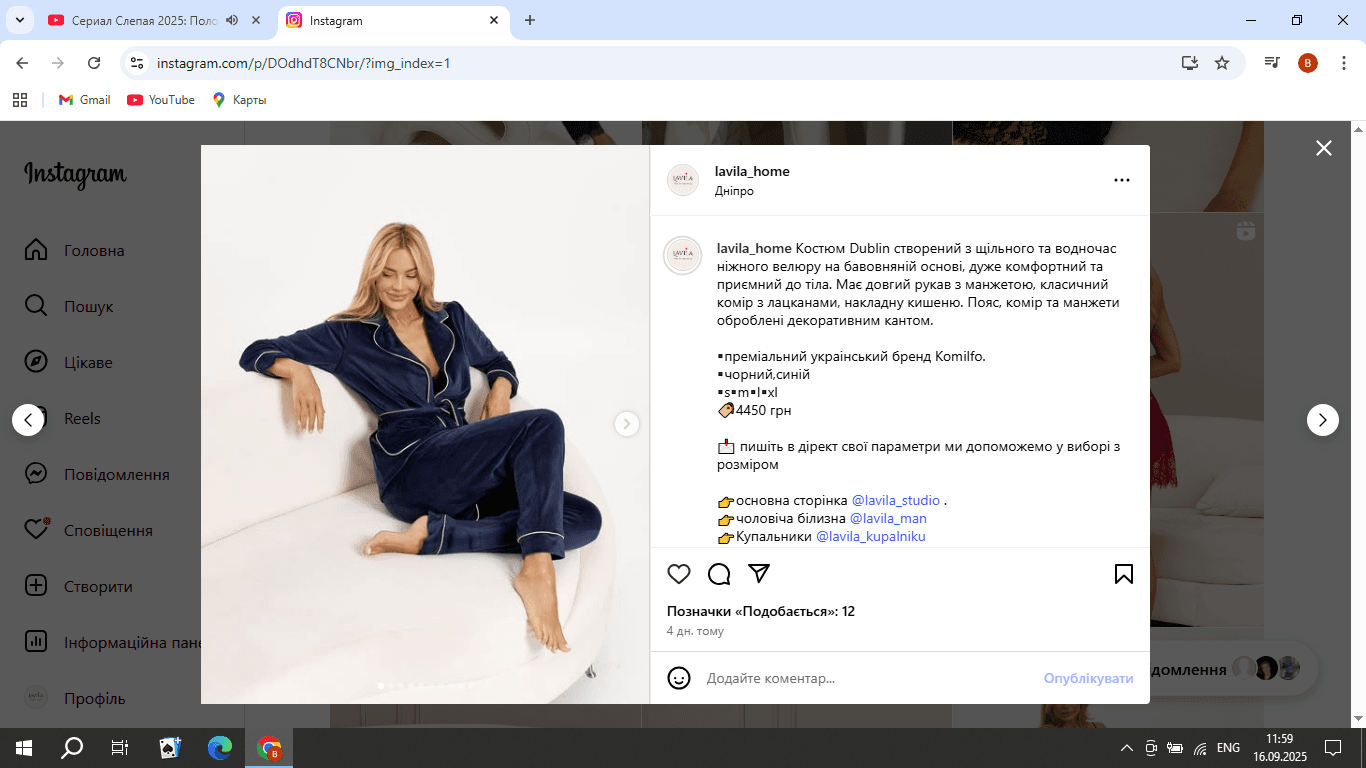Open @lavila_kupalniku mention link

click(871, 536)
